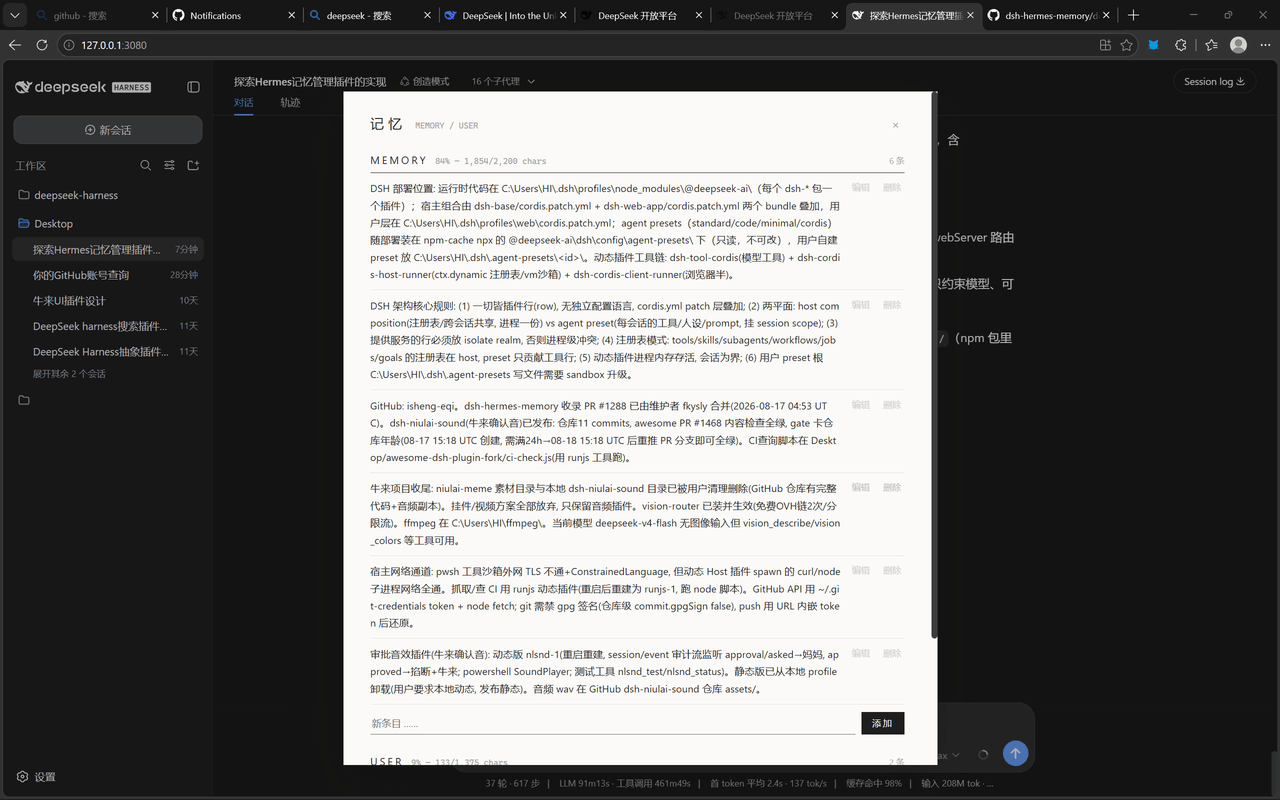Screen dimensions: 1280x800
Task: Download the Session log
Action: pos(1214,81)
